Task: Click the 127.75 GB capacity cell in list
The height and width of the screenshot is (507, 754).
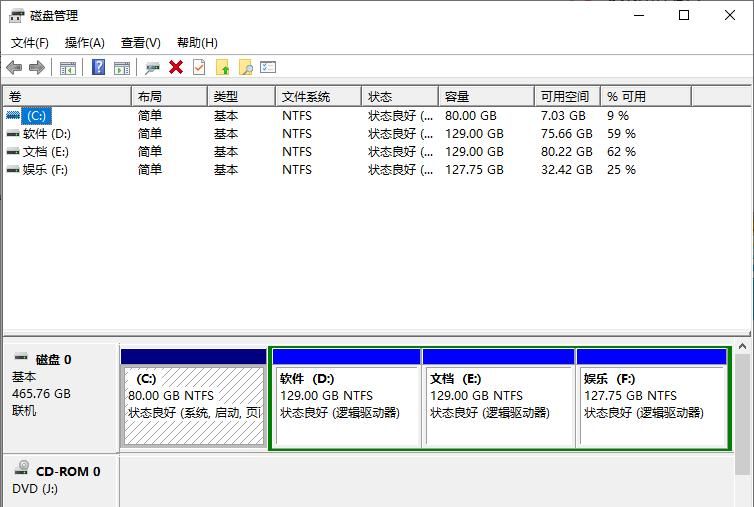Action: pos(474,170)
